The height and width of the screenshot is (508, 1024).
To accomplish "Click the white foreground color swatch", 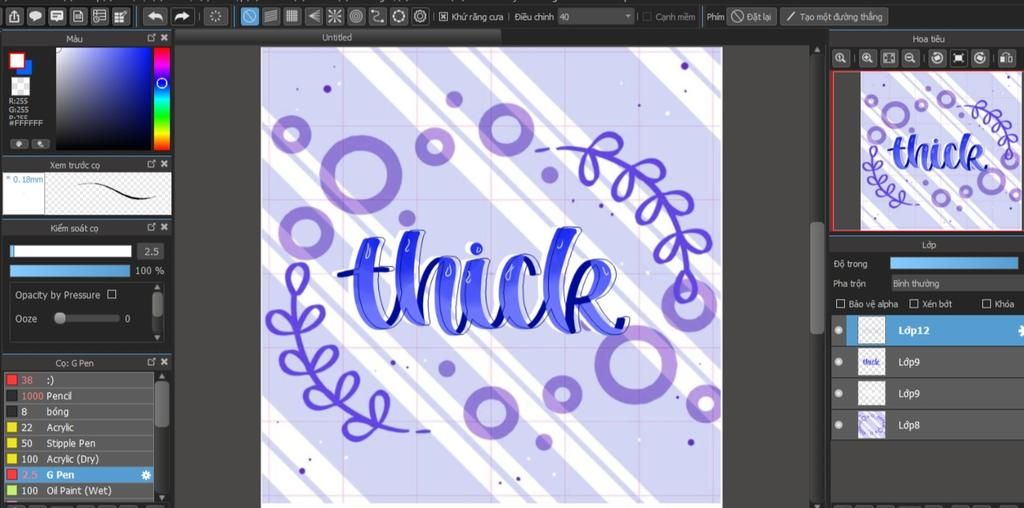I will click(17, 61).
